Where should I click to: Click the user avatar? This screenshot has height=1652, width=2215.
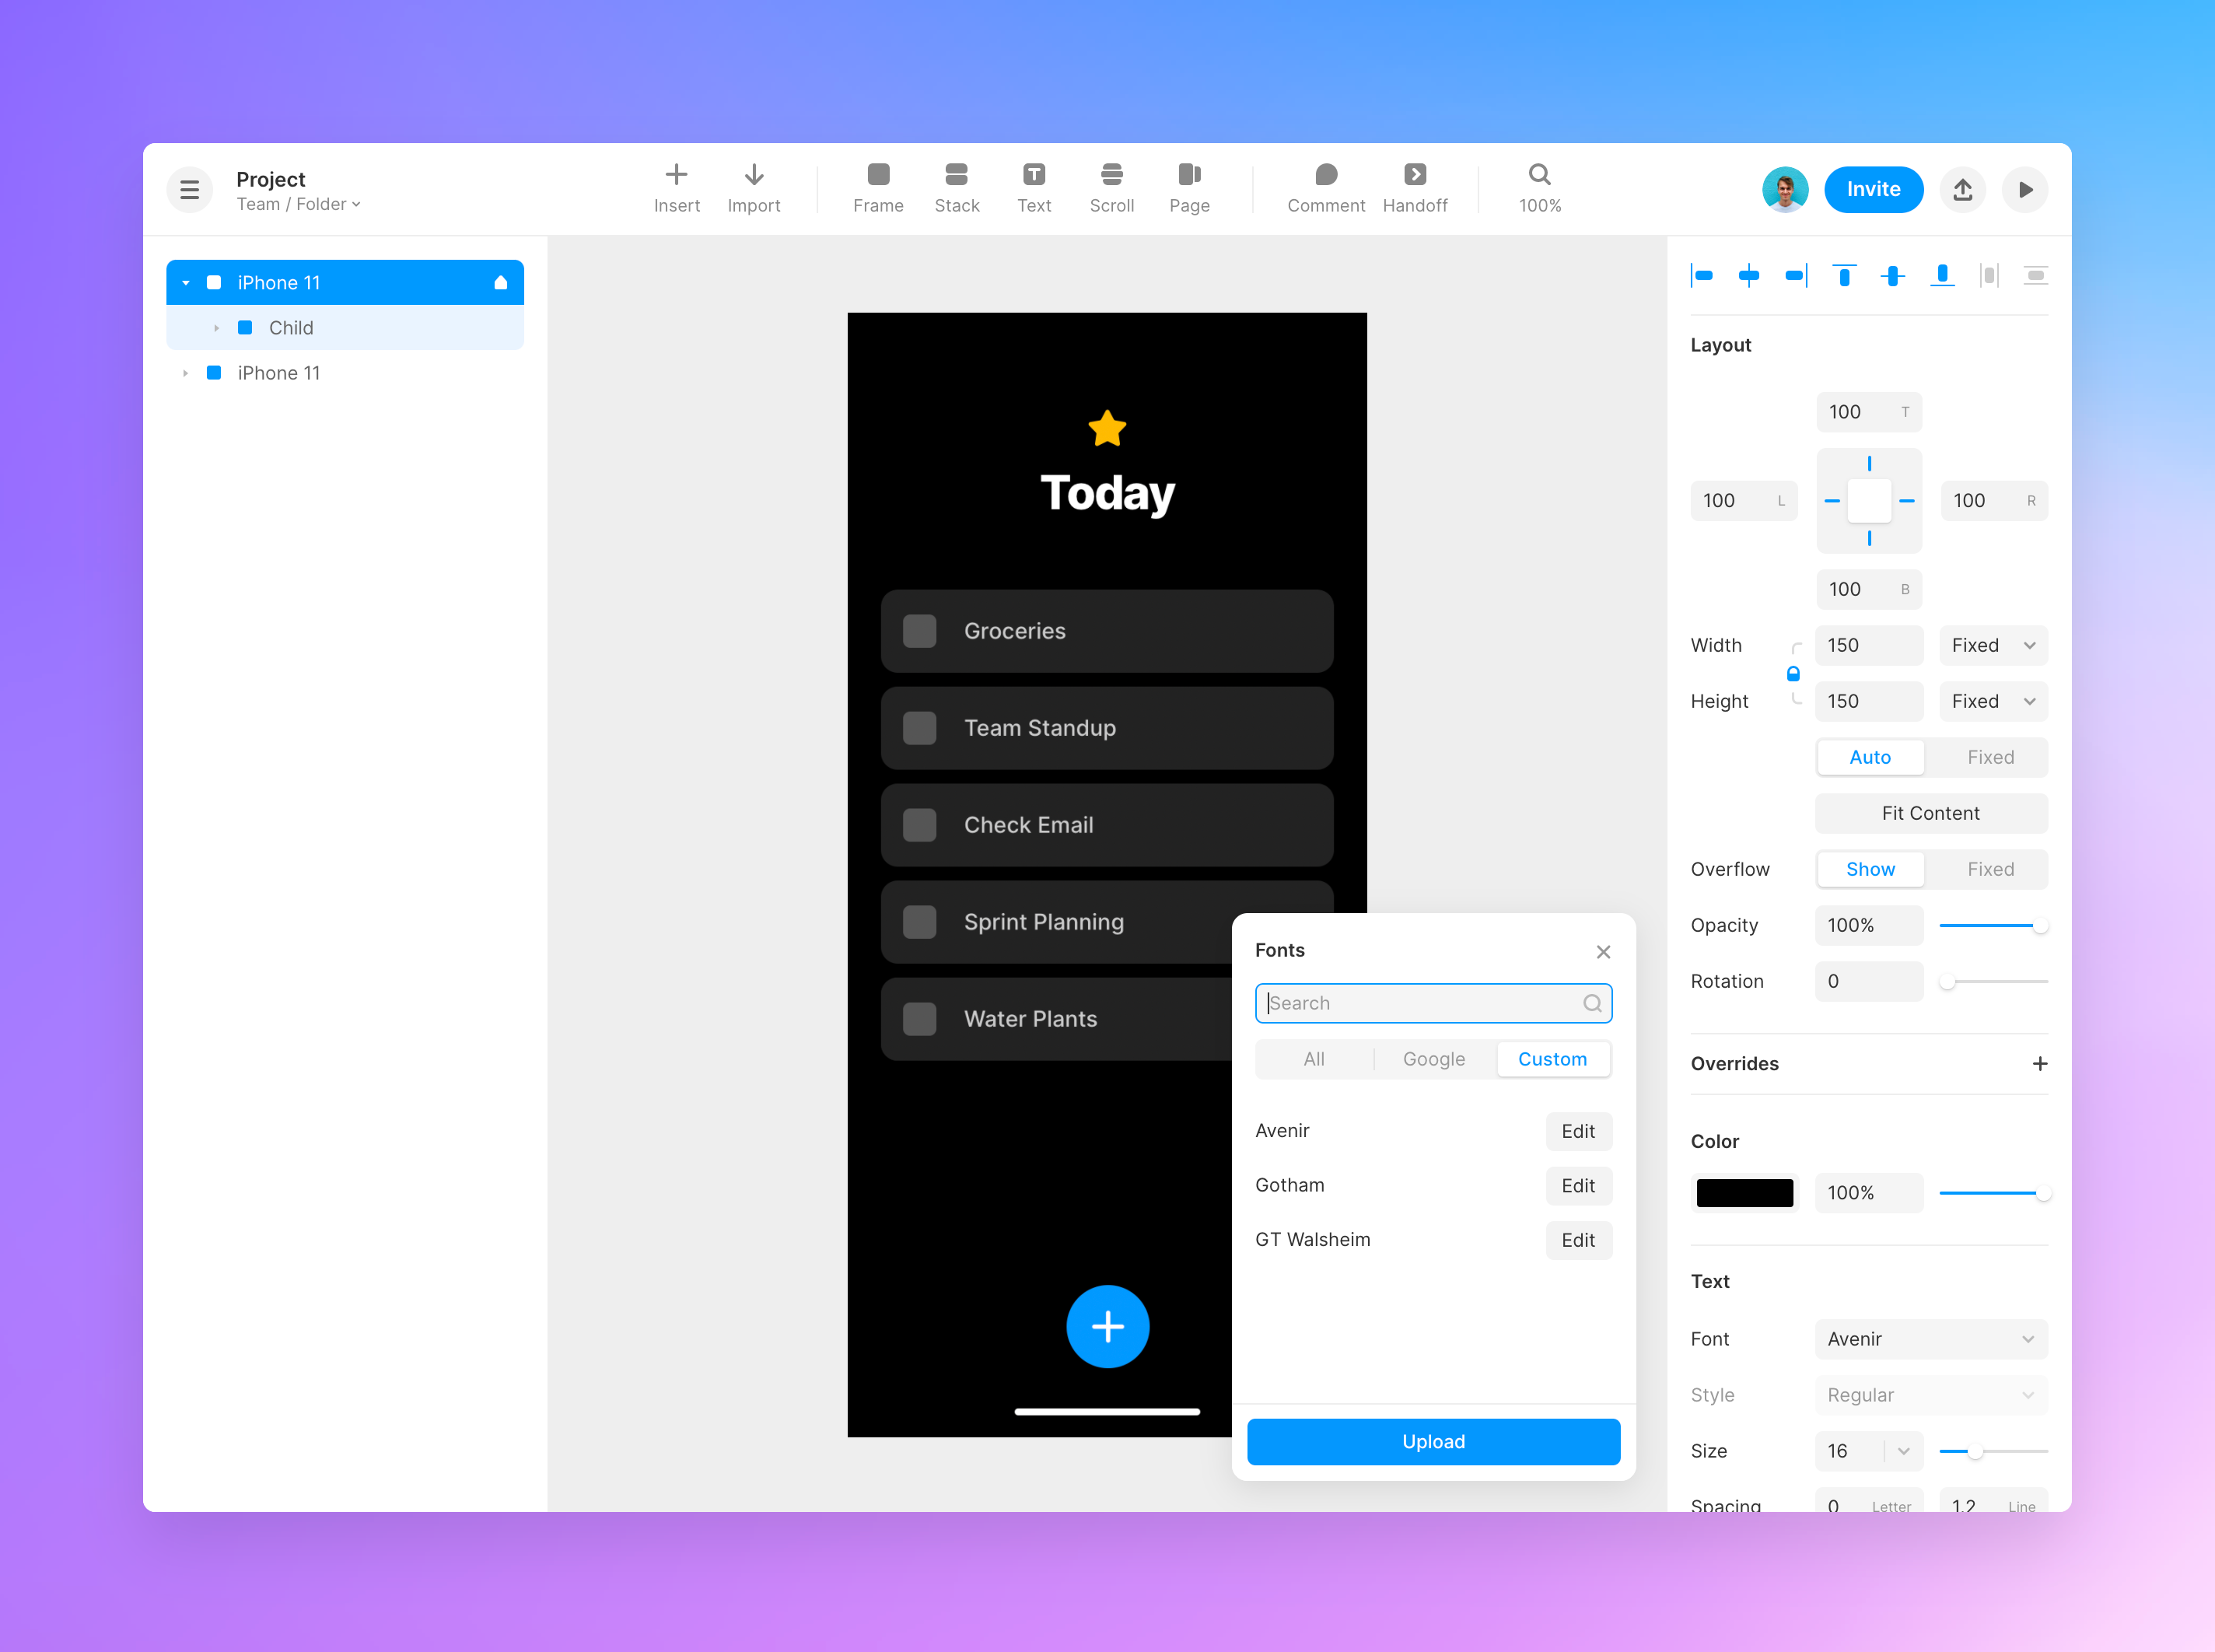pos(1785,190)
